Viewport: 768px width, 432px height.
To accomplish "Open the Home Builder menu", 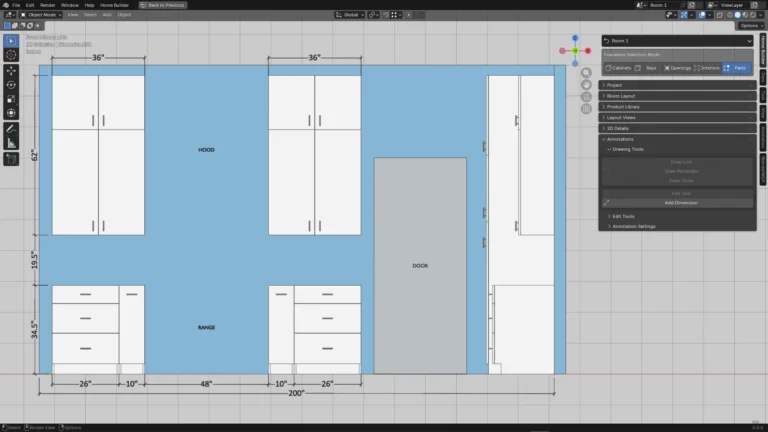I will (114, 5).
